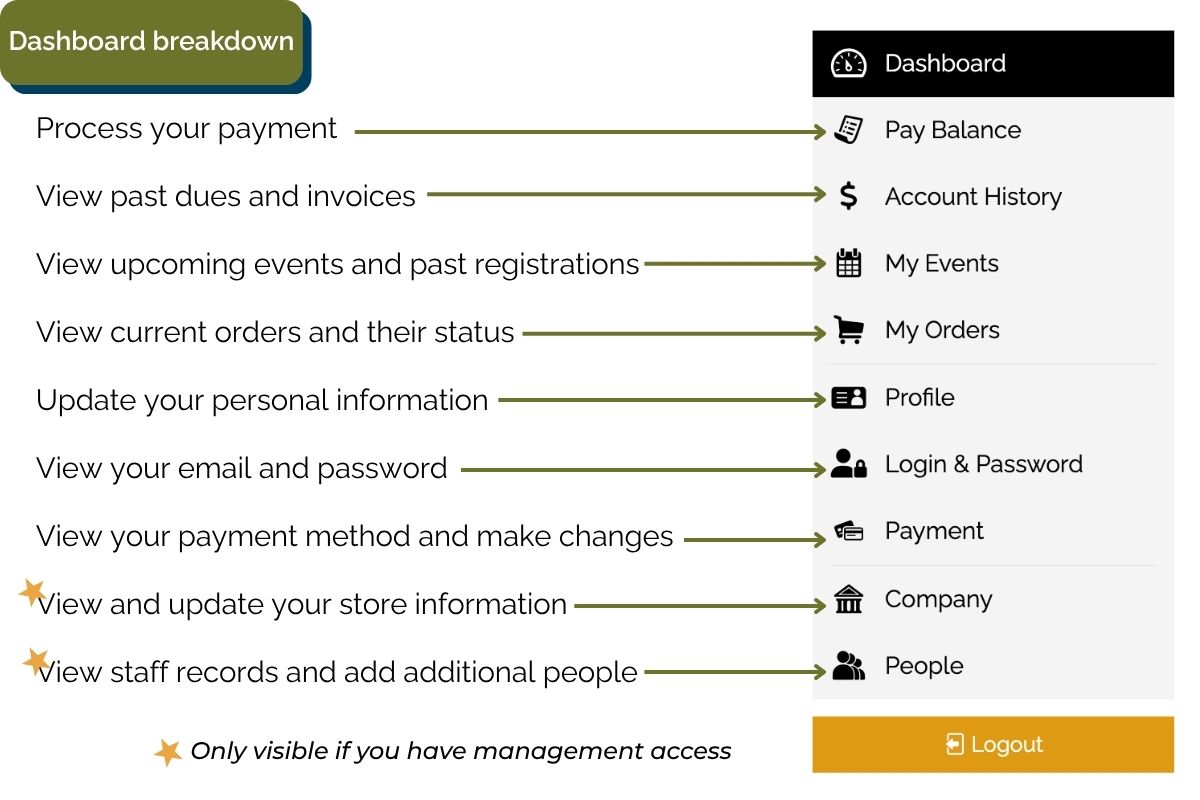Click the star beside management access note

pos(168,752)
